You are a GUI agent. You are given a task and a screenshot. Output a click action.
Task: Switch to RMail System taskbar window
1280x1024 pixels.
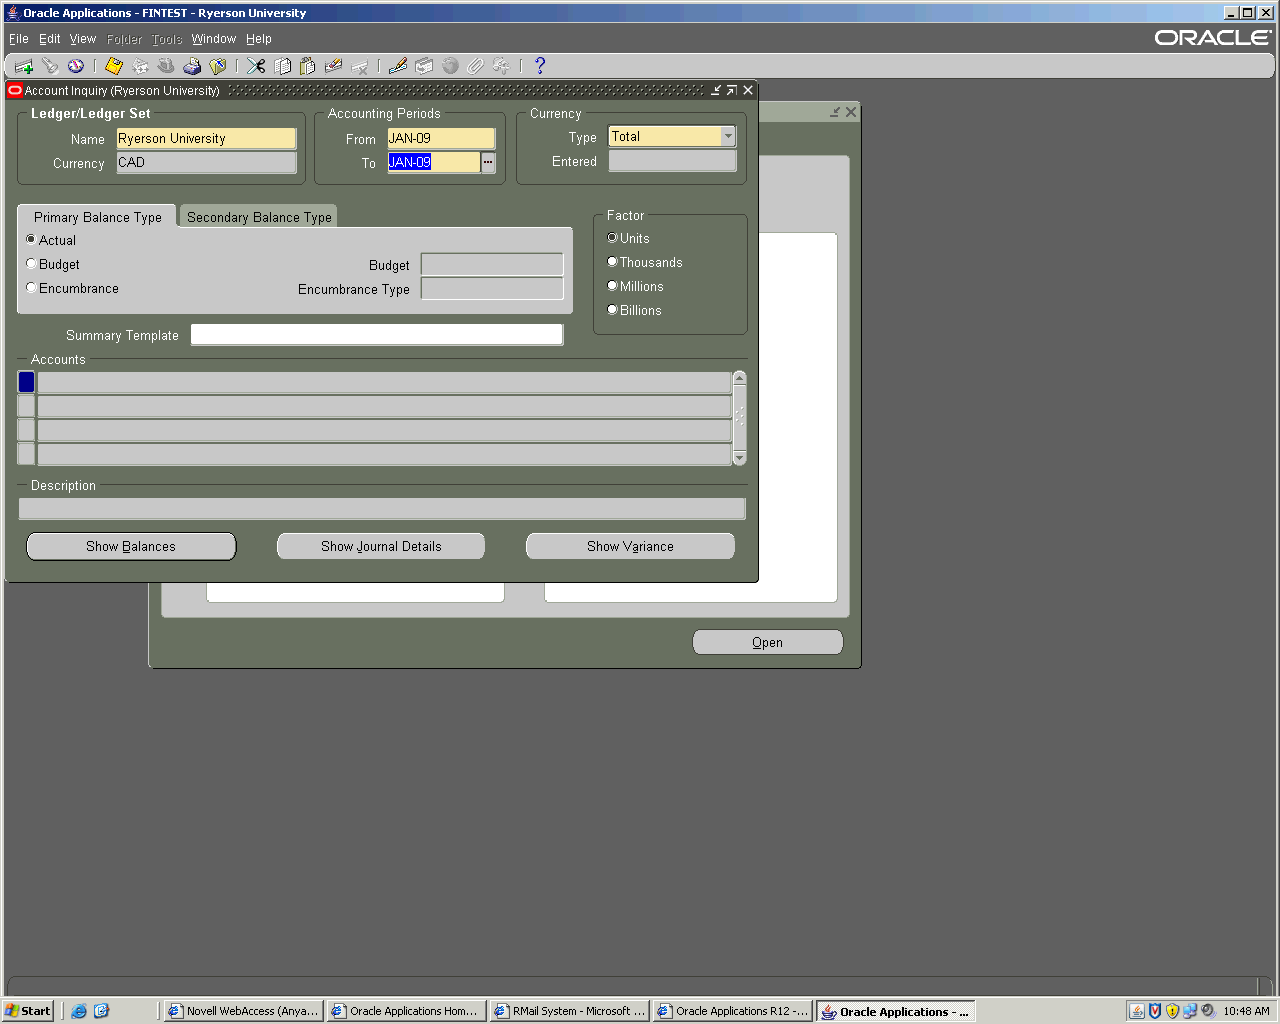pyautogui.click(x=570, y=1011)
